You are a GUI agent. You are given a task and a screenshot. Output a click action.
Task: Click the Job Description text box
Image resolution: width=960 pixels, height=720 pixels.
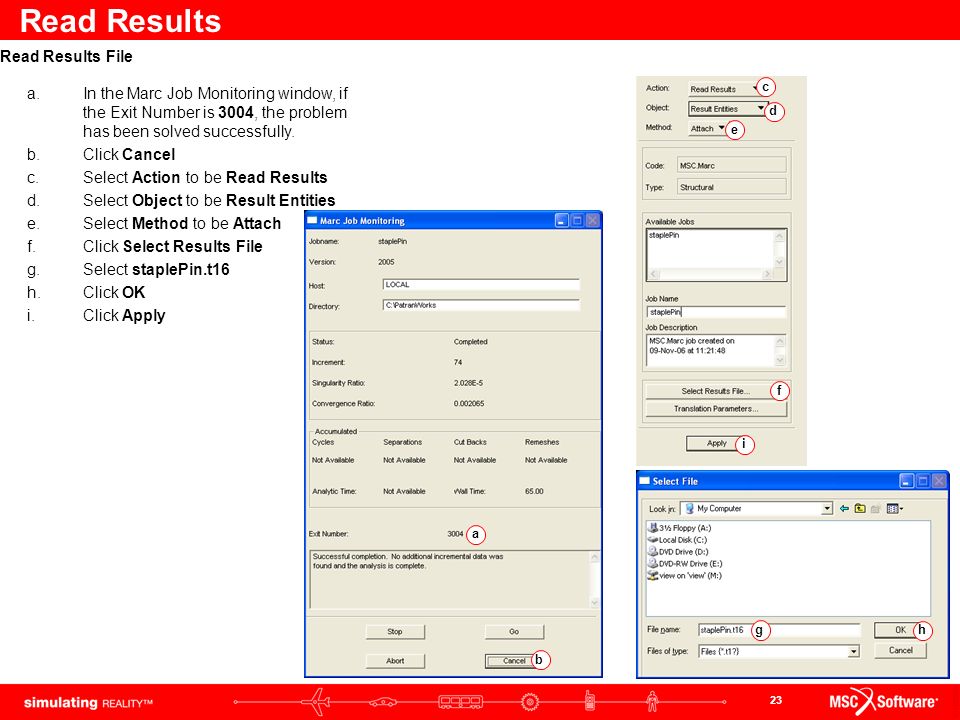pos(710,350)
